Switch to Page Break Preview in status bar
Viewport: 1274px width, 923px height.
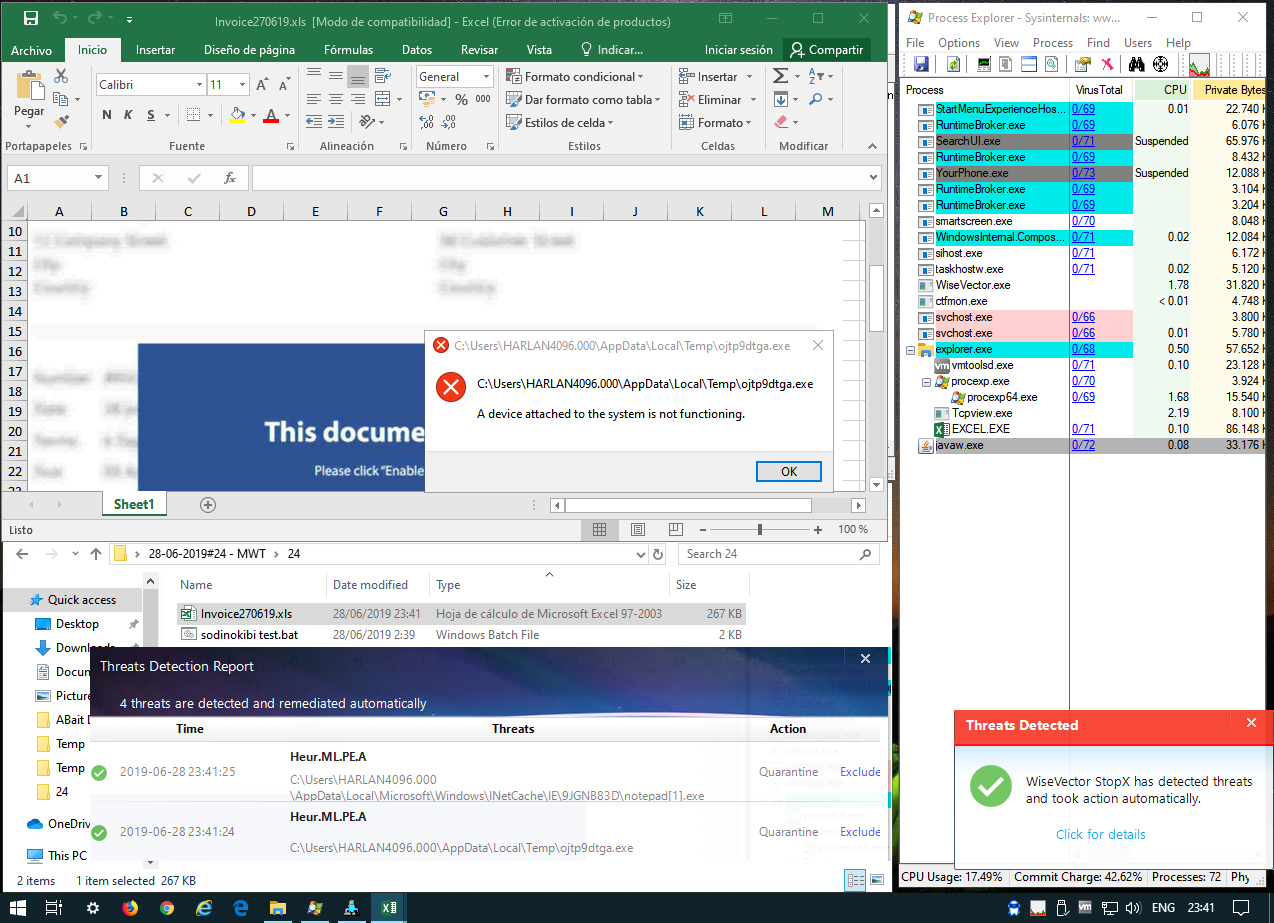(x=676, y=529)
